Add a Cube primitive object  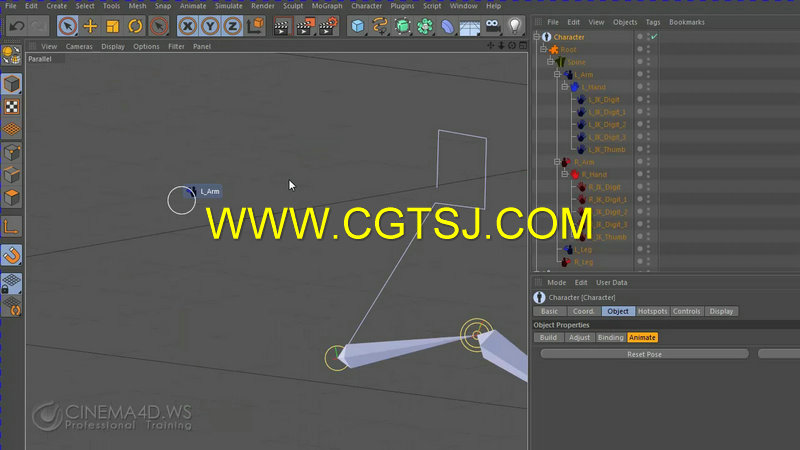pyautogui.click(x=358, y=26)
